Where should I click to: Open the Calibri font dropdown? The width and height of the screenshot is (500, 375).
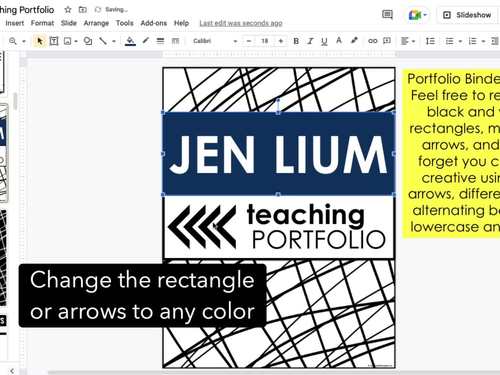(x=215, y=41)
